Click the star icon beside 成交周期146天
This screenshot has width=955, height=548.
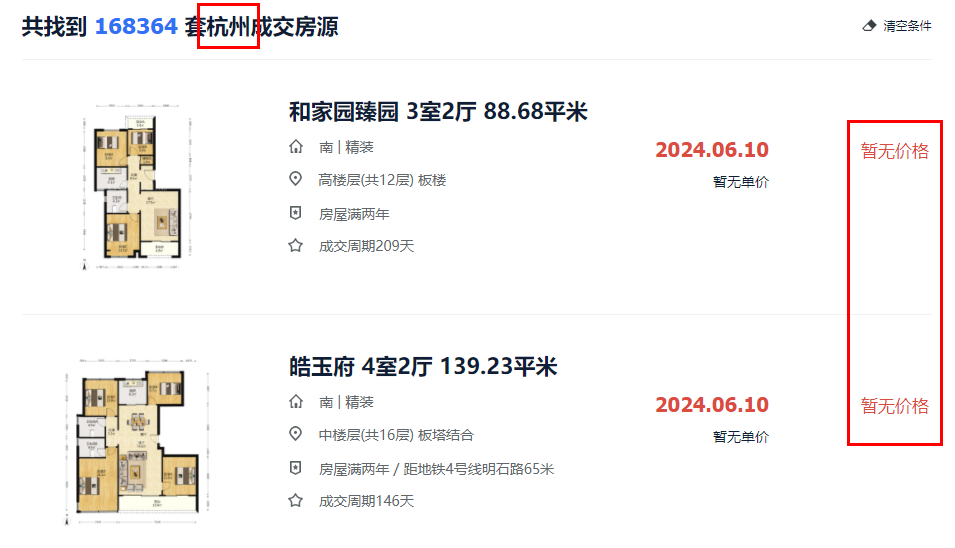295,501
